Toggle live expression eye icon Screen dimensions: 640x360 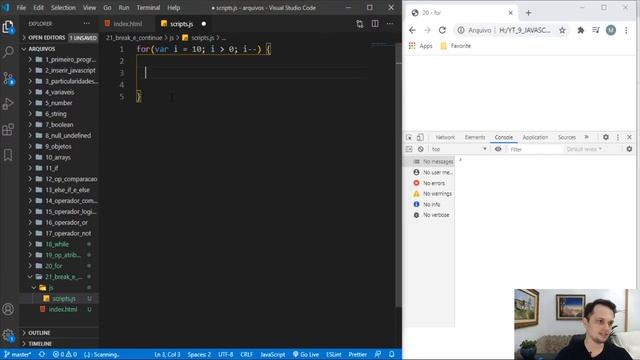click(498, 149)
